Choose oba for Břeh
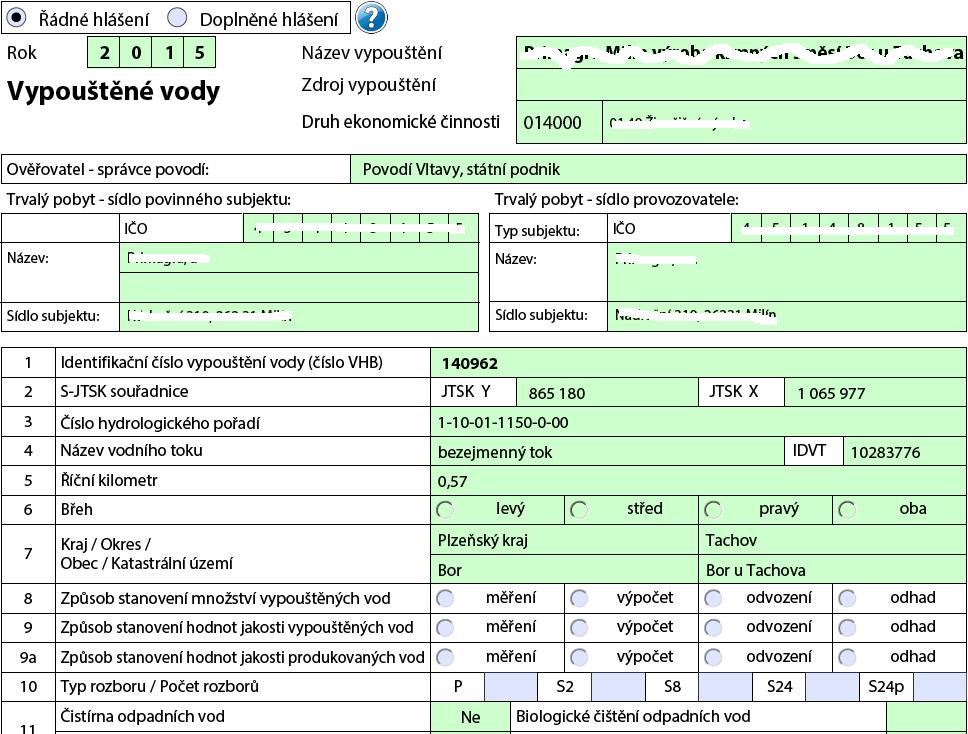 point(847,509)
